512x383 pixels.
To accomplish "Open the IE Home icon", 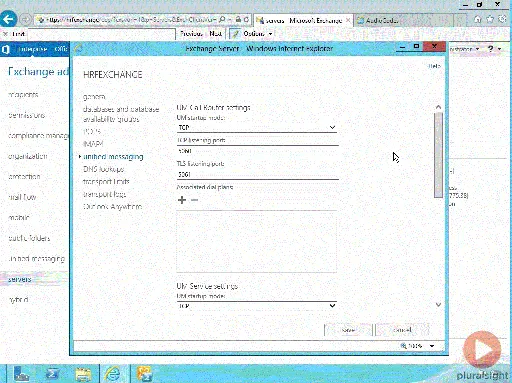I will (478, 19).
